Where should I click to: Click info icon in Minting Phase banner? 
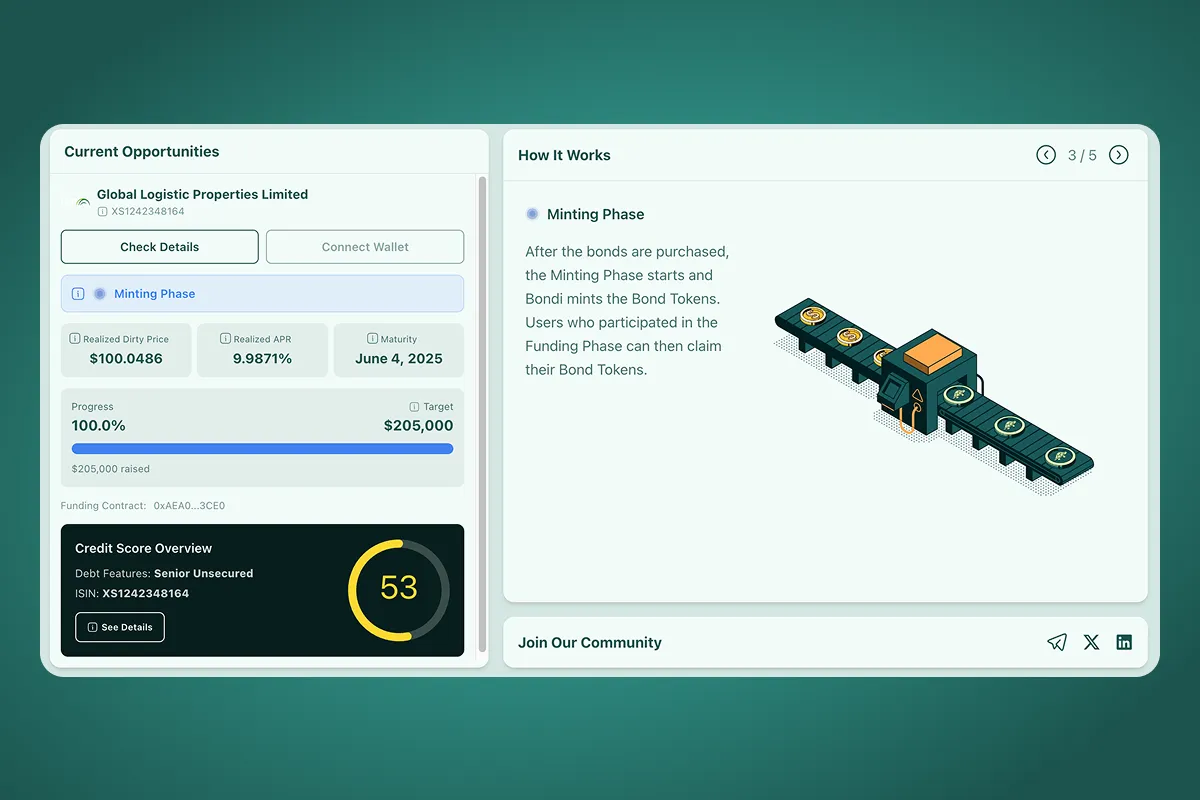tap(78, 294)
